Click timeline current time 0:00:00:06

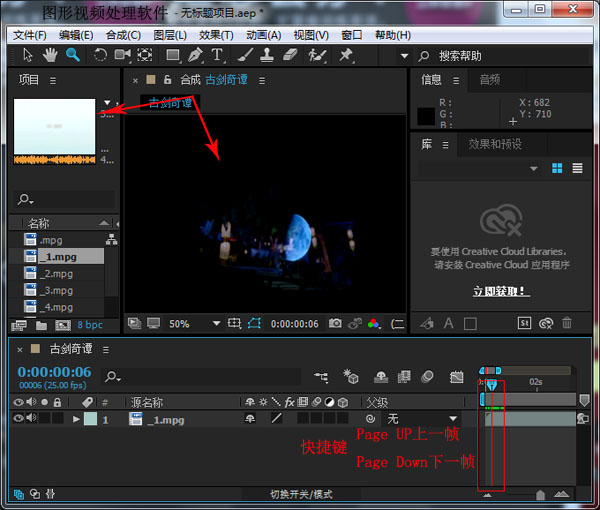pos(54,372)
